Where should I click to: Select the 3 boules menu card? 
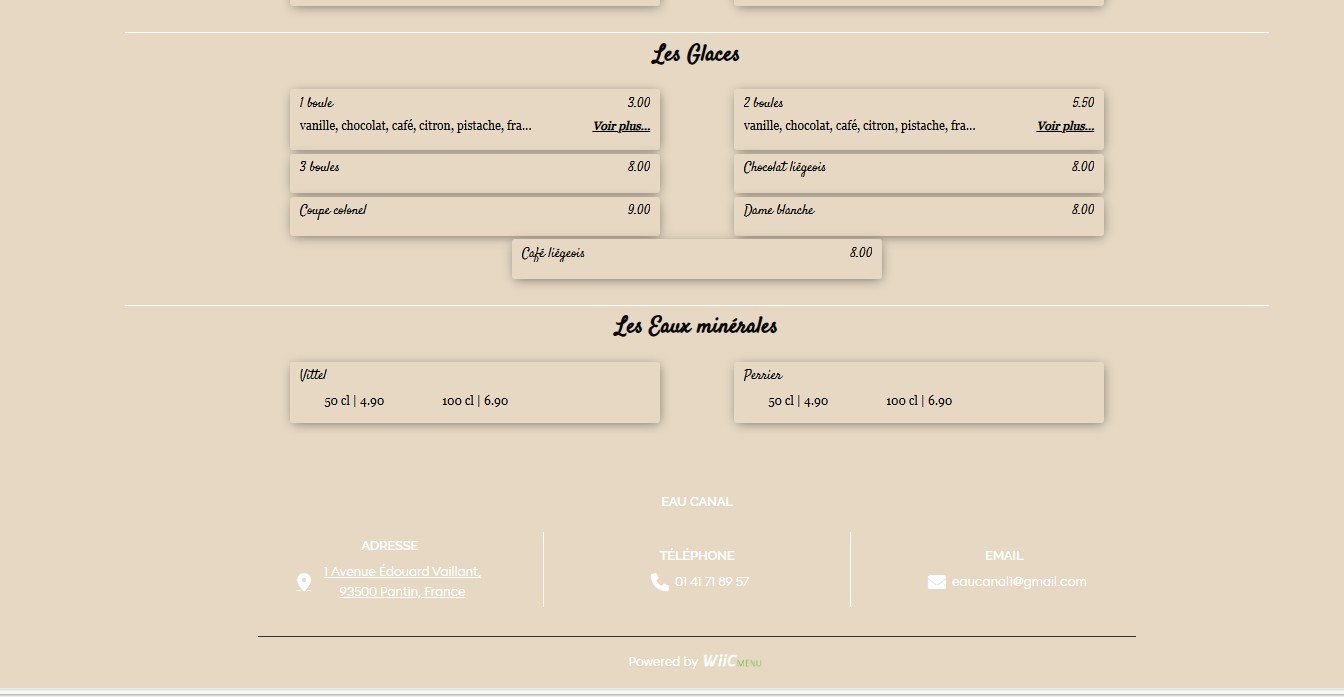[475, 173]
